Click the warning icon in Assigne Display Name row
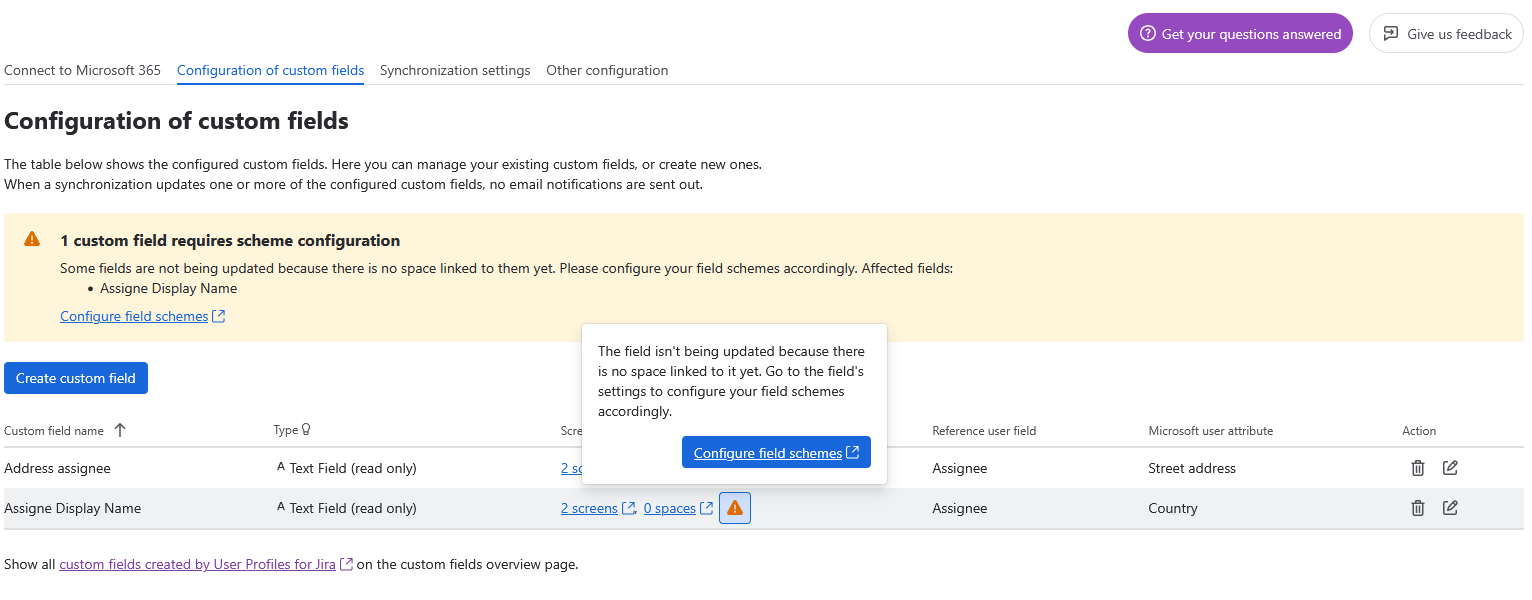This screenshot has width=1532, height=600. (735, 508)
